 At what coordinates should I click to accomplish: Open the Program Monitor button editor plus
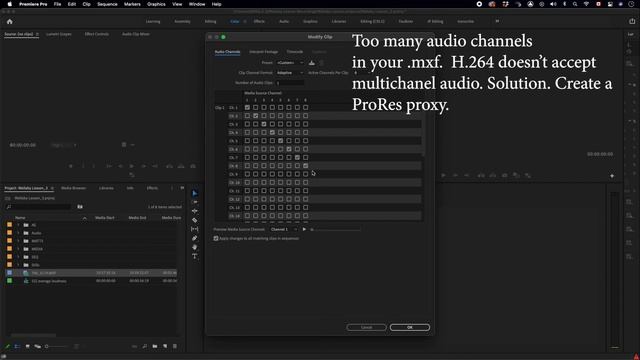612,176
